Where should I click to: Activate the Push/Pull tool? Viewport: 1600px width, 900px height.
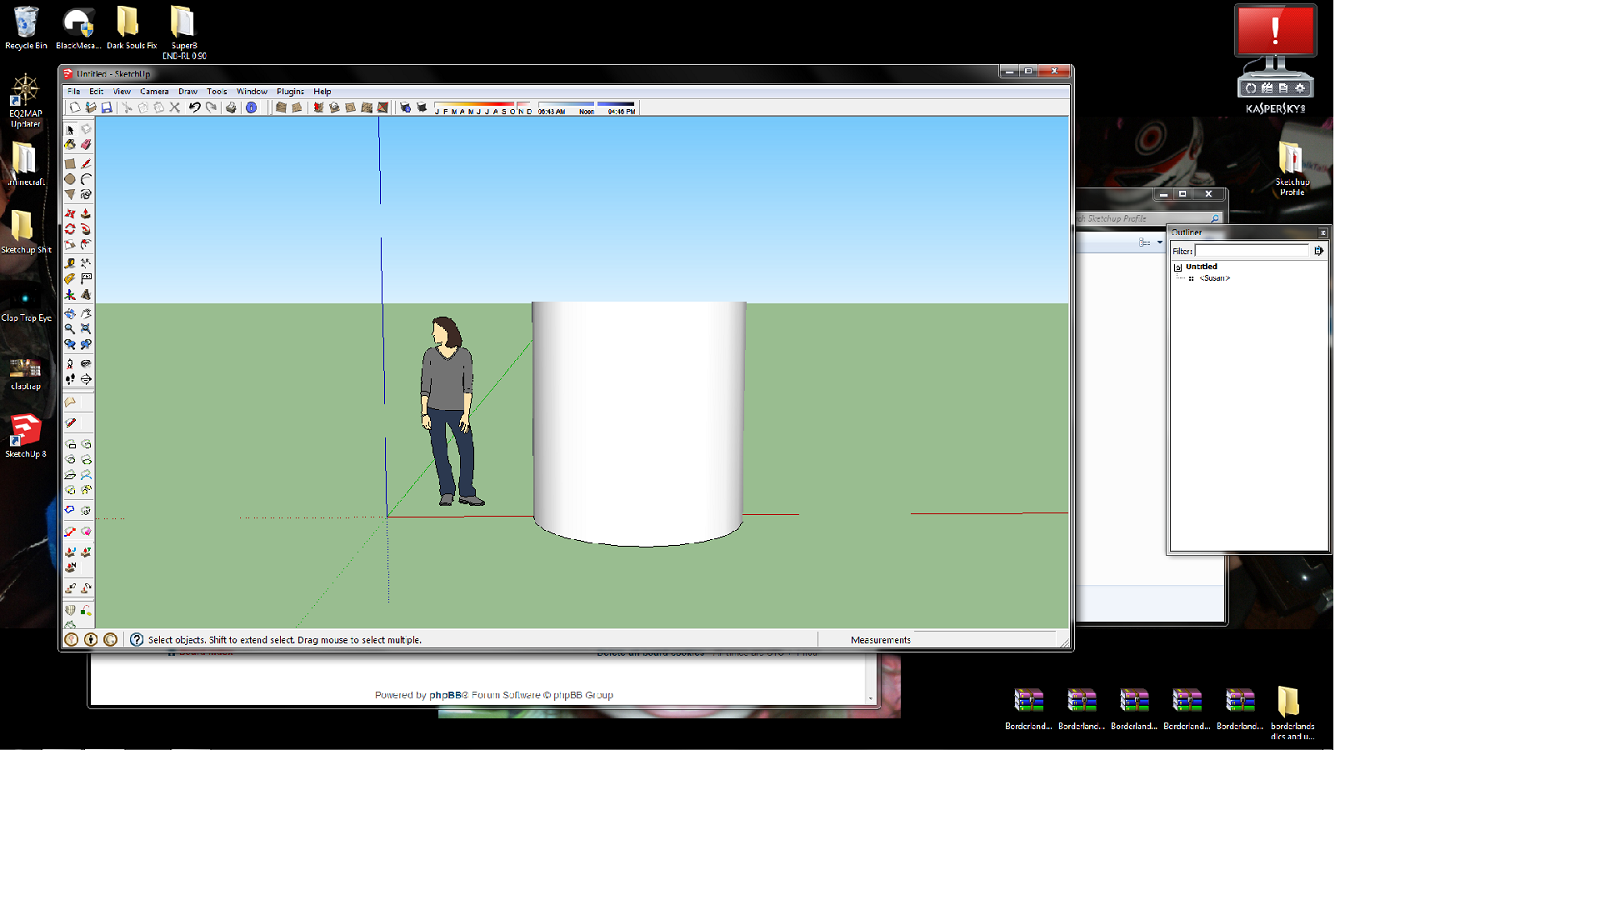coord(86,213)
